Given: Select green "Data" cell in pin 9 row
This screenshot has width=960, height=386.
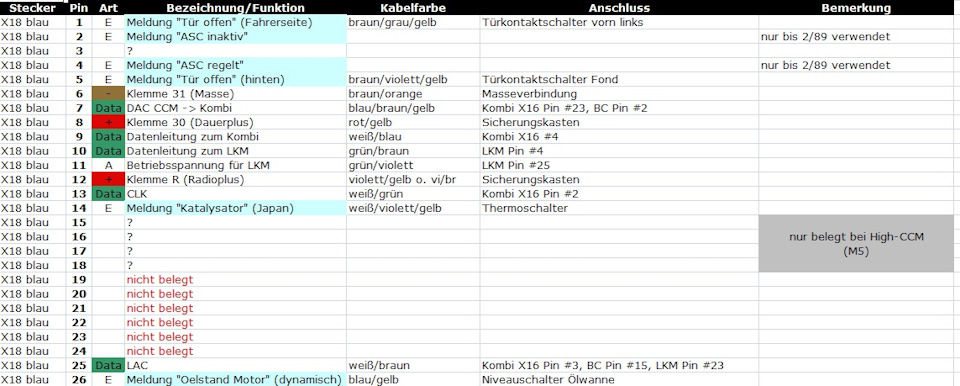Looking at the screenshot, I should pyautogui.click(x=108, y=137).
